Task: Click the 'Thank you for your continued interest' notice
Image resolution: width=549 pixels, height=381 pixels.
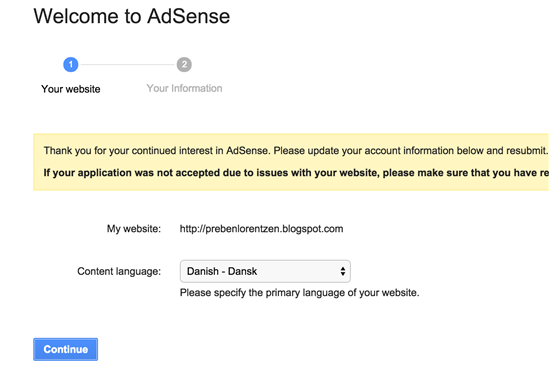Action: point(296,151)
